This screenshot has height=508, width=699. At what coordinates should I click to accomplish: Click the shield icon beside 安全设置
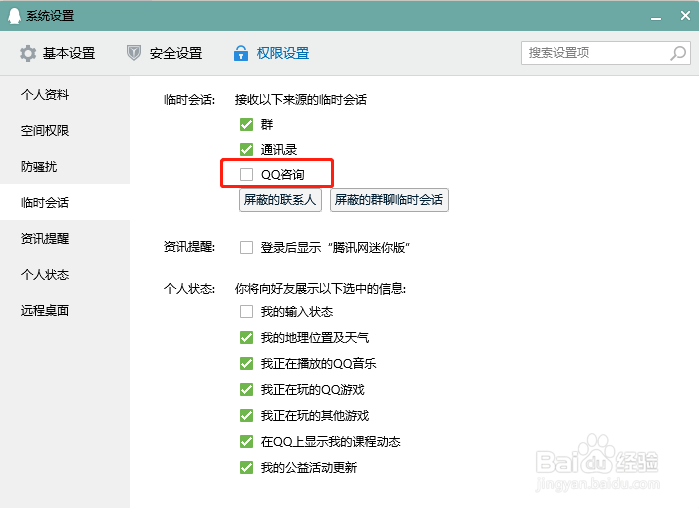coord(134,53)
